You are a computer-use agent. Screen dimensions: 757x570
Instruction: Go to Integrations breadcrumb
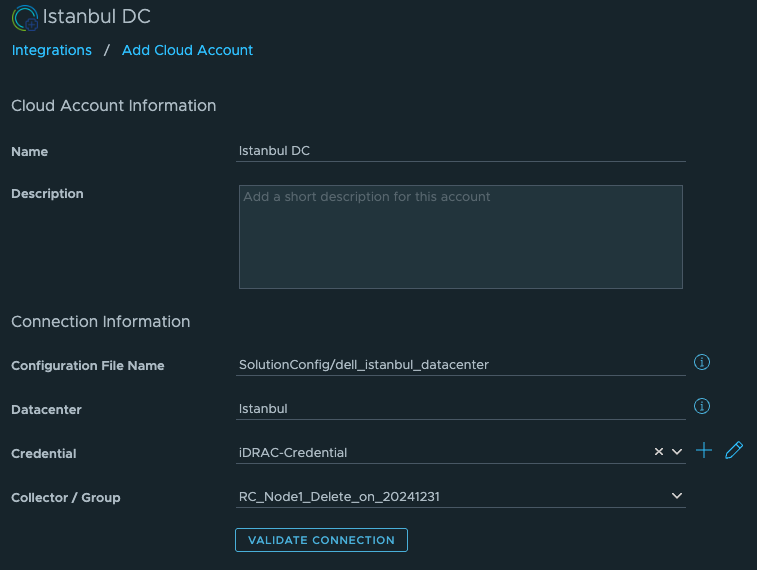pyautogui.click(x=52, y=50)
